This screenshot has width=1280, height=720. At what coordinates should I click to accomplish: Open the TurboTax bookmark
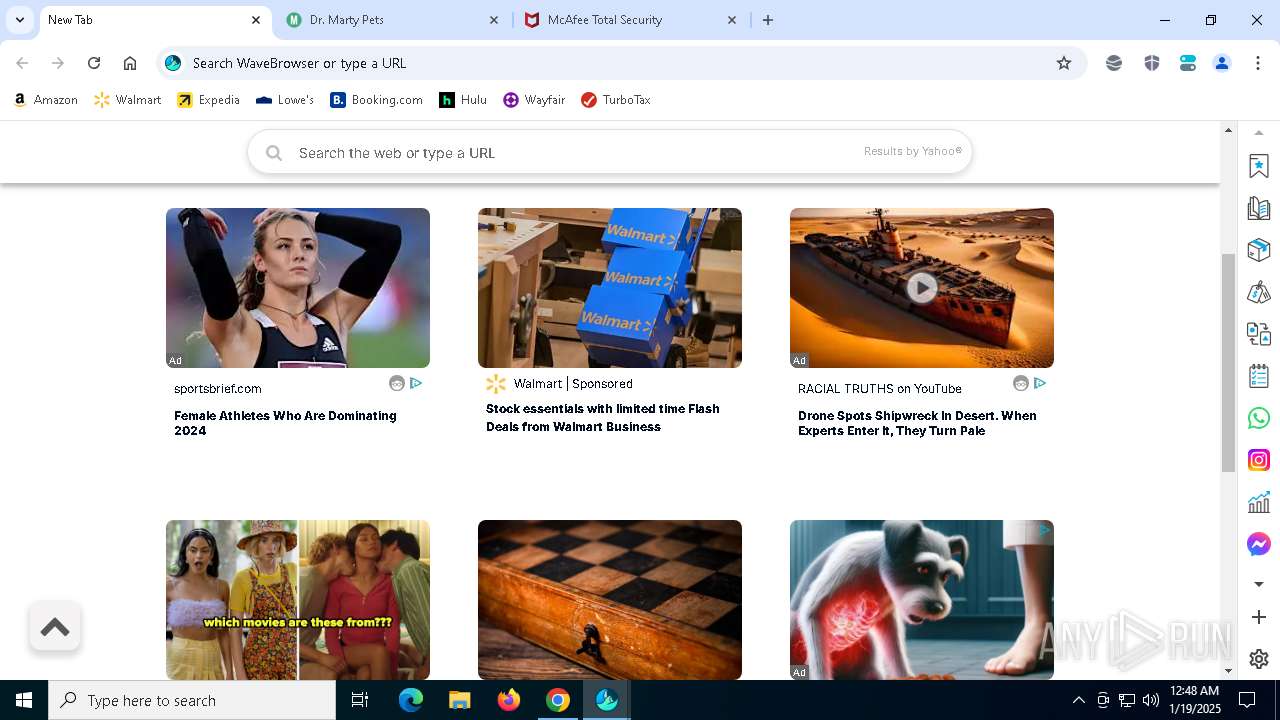coord(616,100)
